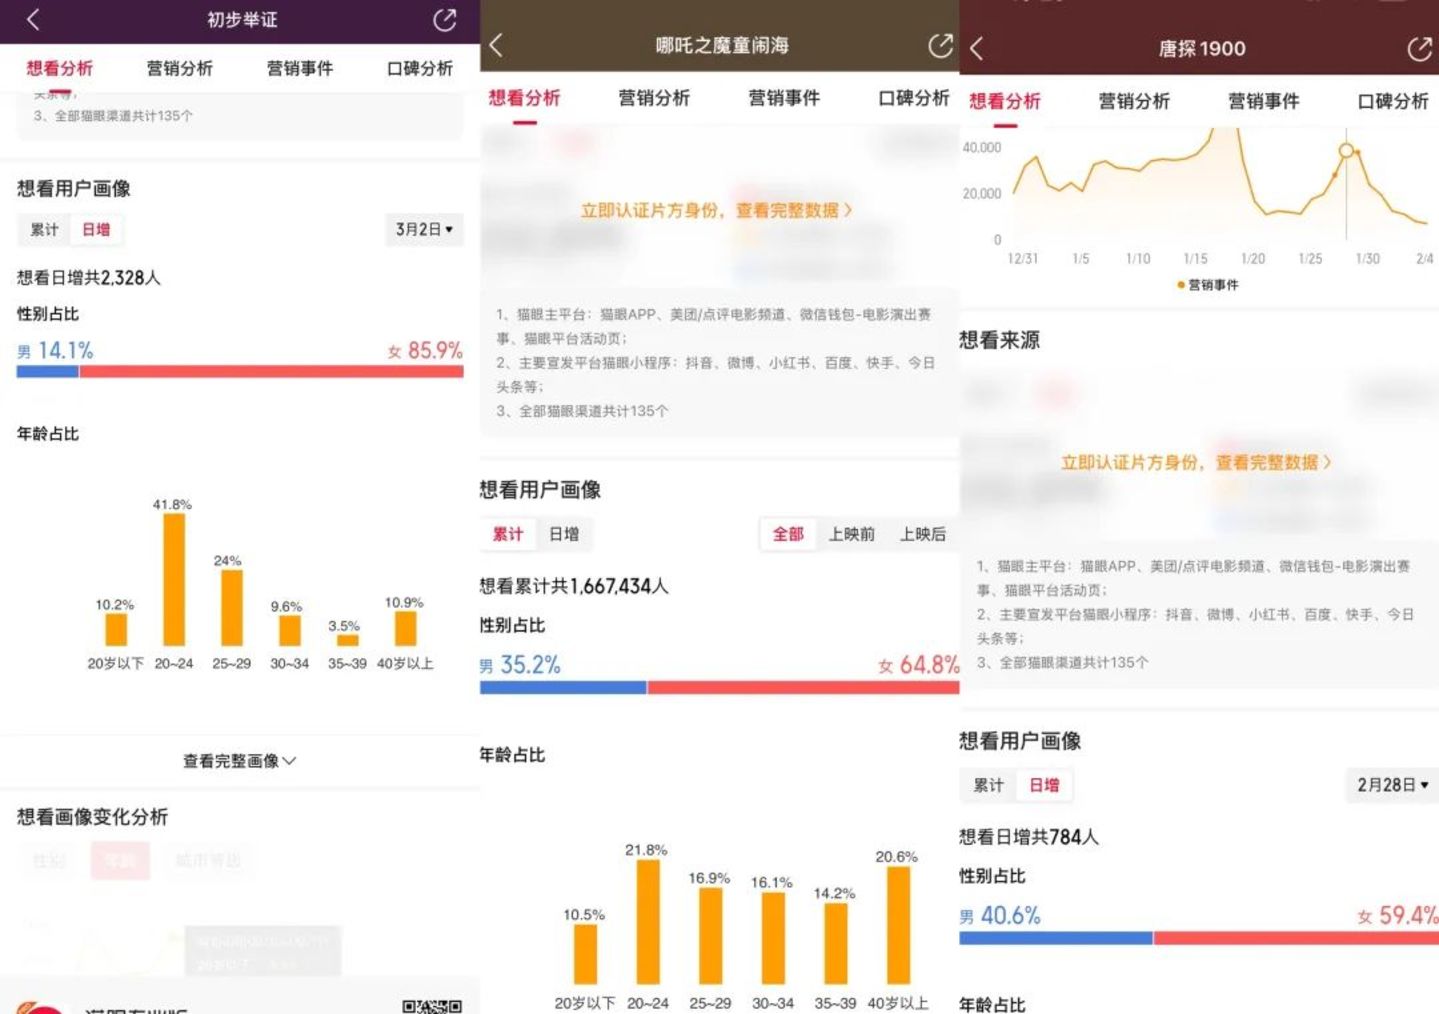Select 上映前 filter in 哪吒之魔童闹海 panel
1439x1014 pixels.
851,534
